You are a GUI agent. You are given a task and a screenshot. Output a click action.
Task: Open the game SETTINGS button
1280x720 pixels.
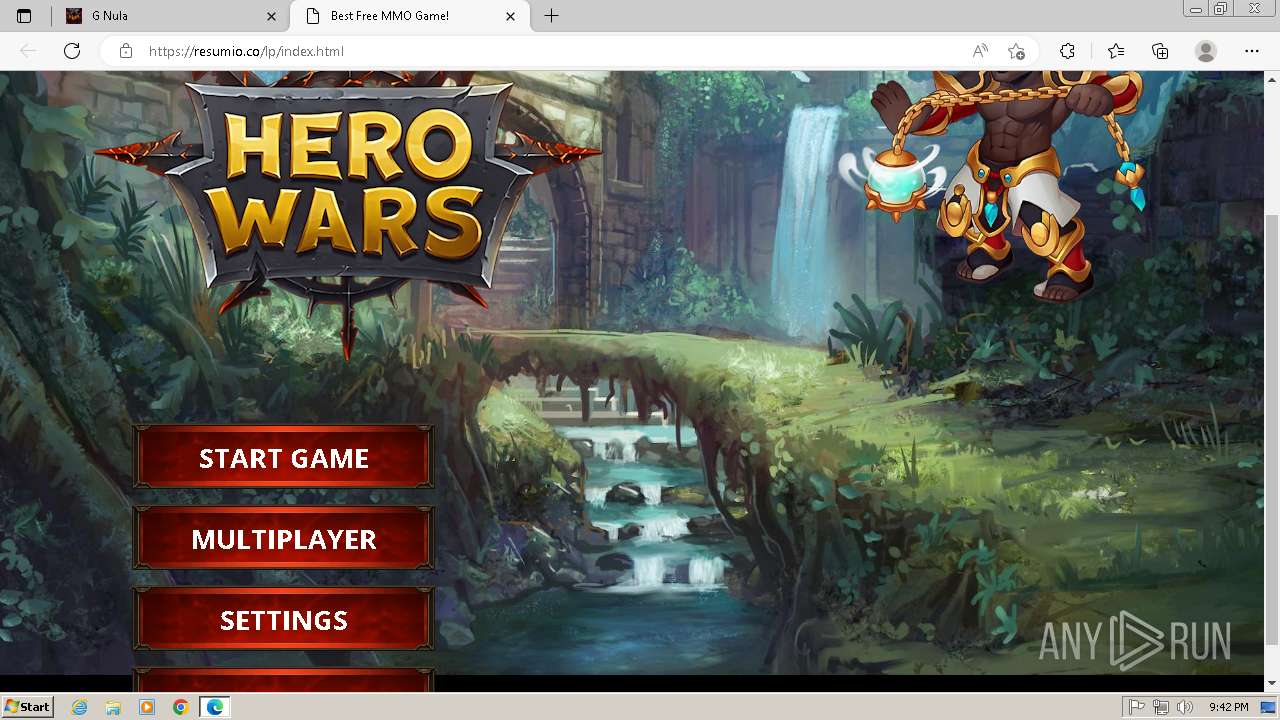click(x=284, y=619)
